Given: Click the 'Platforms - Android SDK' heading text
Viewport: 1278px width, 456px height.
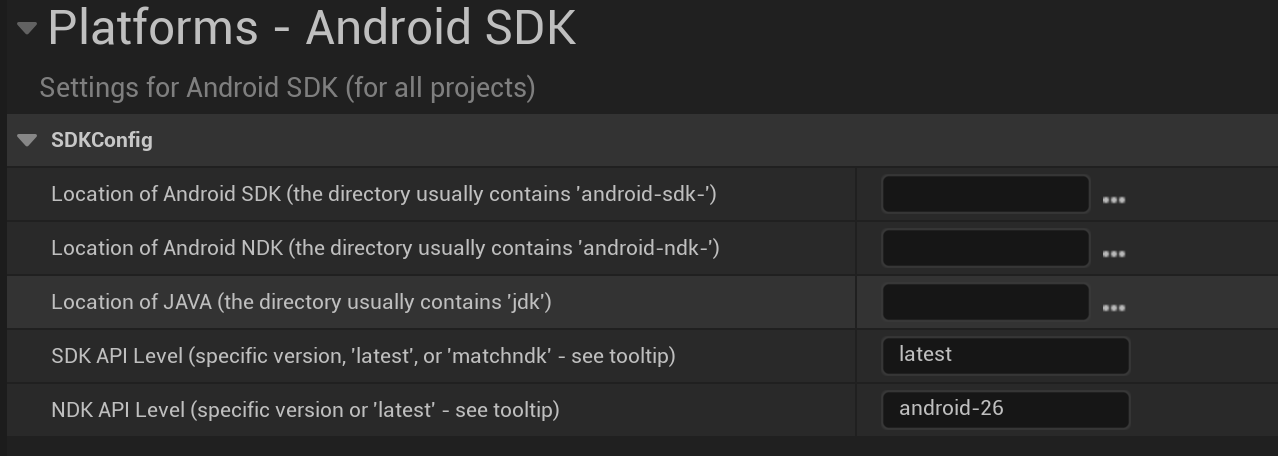Looking at the screenshot, I should tap(311, 28).
